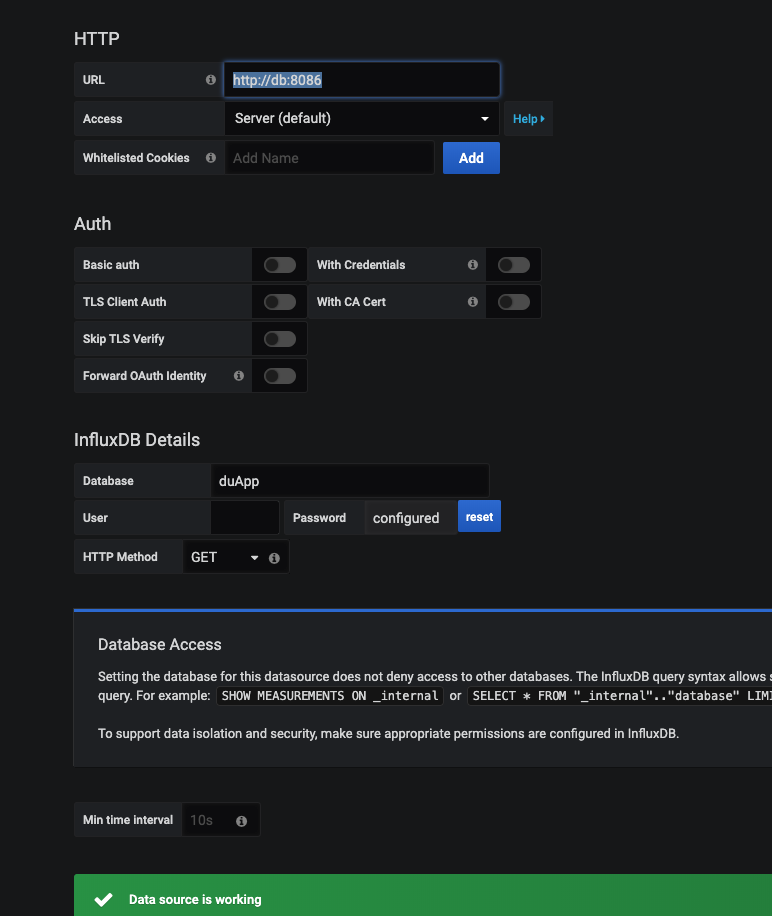This screenshot has width=772, height=916.
Task: Toggle the Basic auth switch
Action: click(280, 265)
